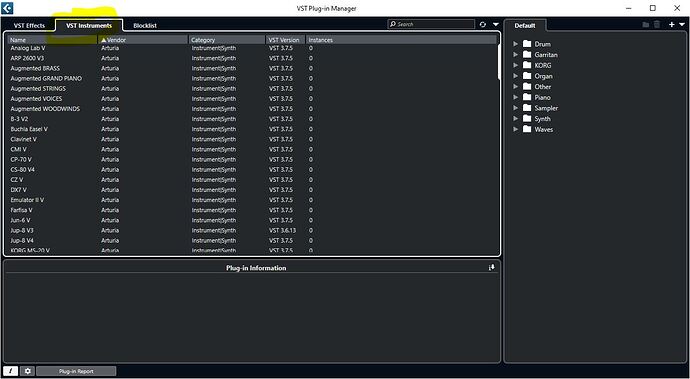Image resolution: width=690 pixels, height=379 pixels.
Task: Select Augmented VOICES plug-in
Action: 252,99
